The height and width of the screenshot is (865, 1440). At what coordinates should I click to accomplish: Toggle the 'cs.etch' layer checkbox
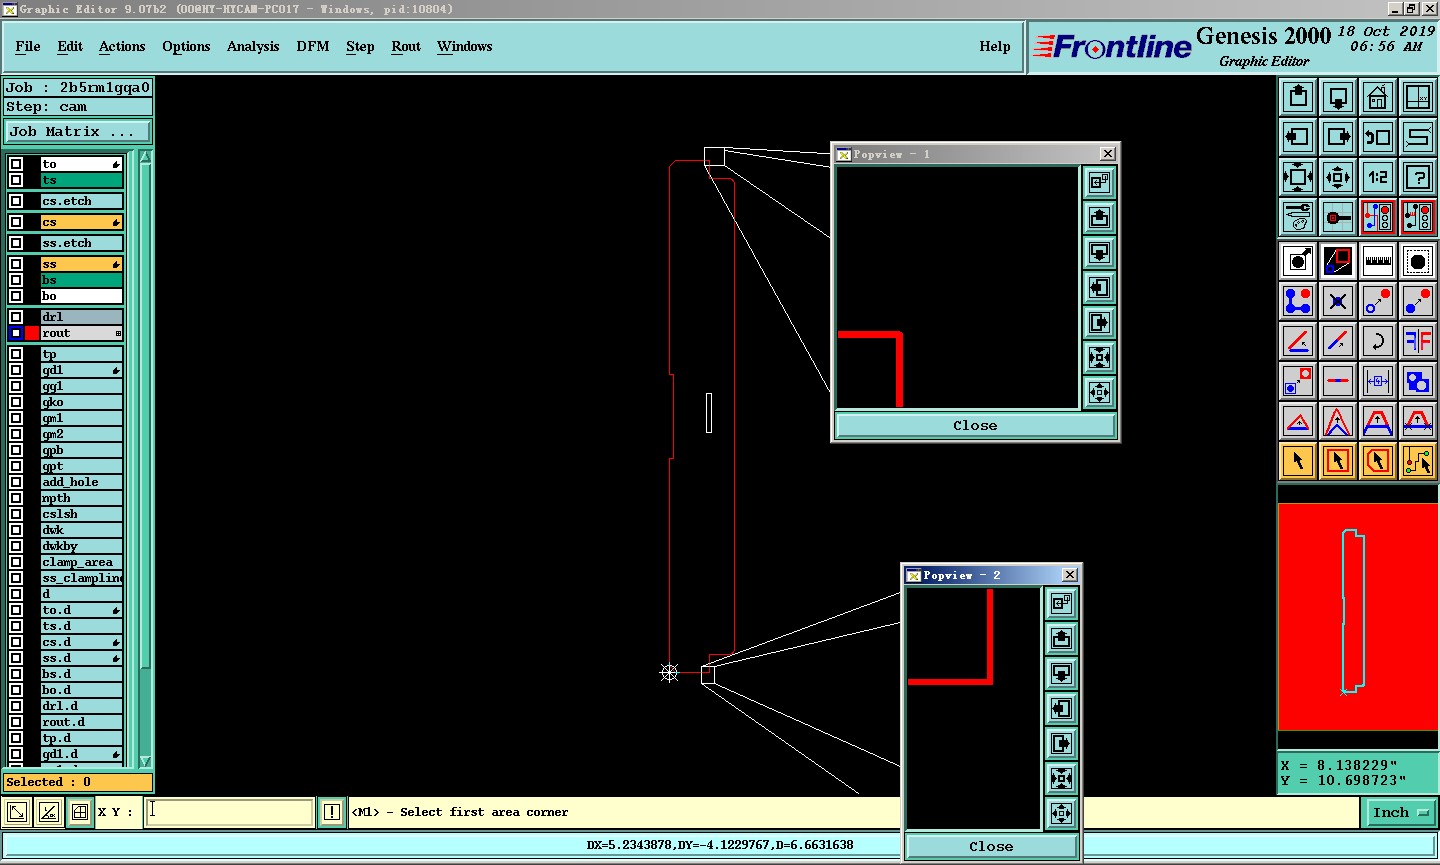pos(16,201)
